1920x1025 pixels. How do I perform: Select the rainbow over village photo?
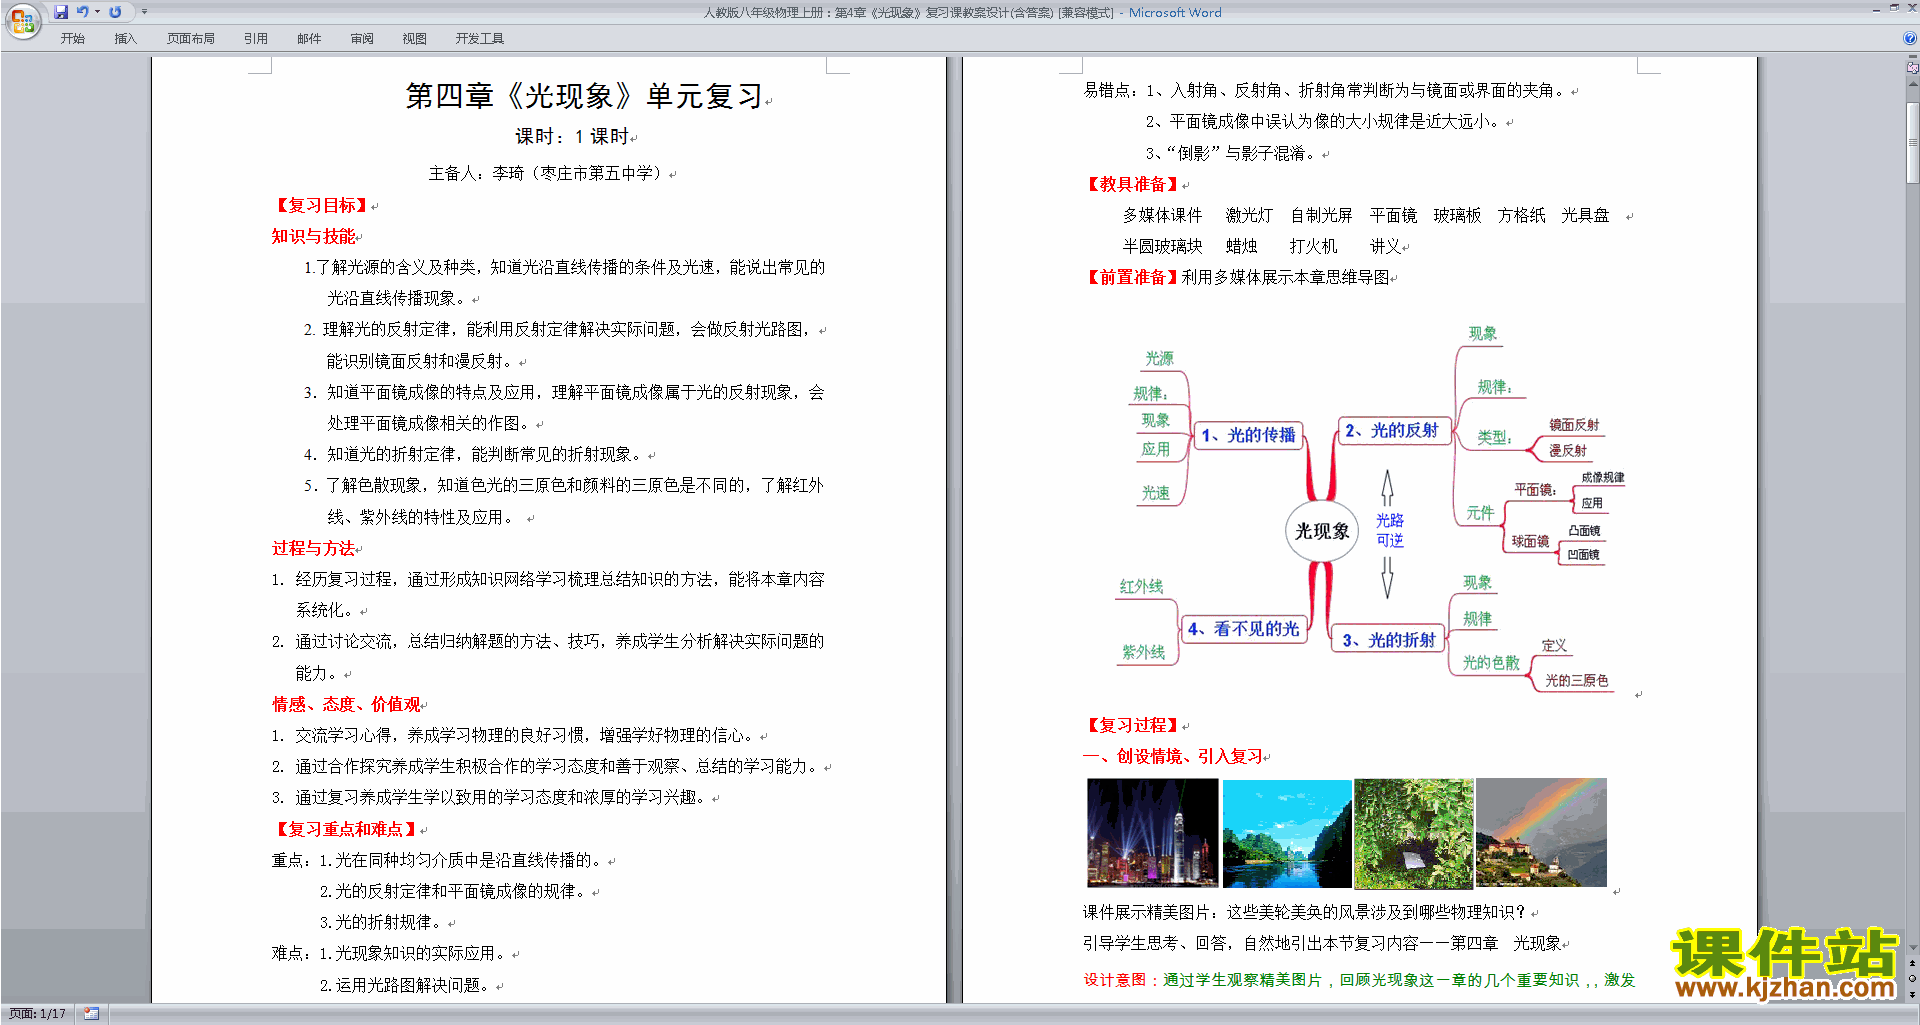(1541, 833)
